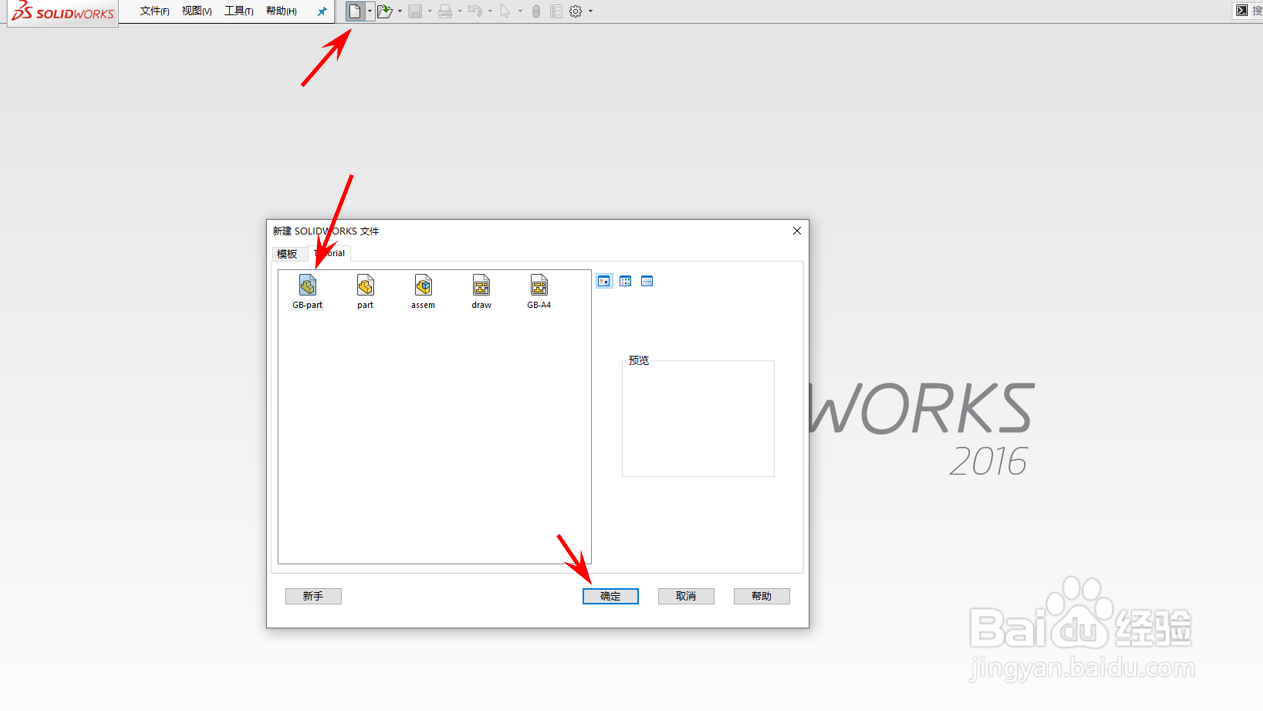
Task: Click the Select cursor tool icon
Action: 505,11
